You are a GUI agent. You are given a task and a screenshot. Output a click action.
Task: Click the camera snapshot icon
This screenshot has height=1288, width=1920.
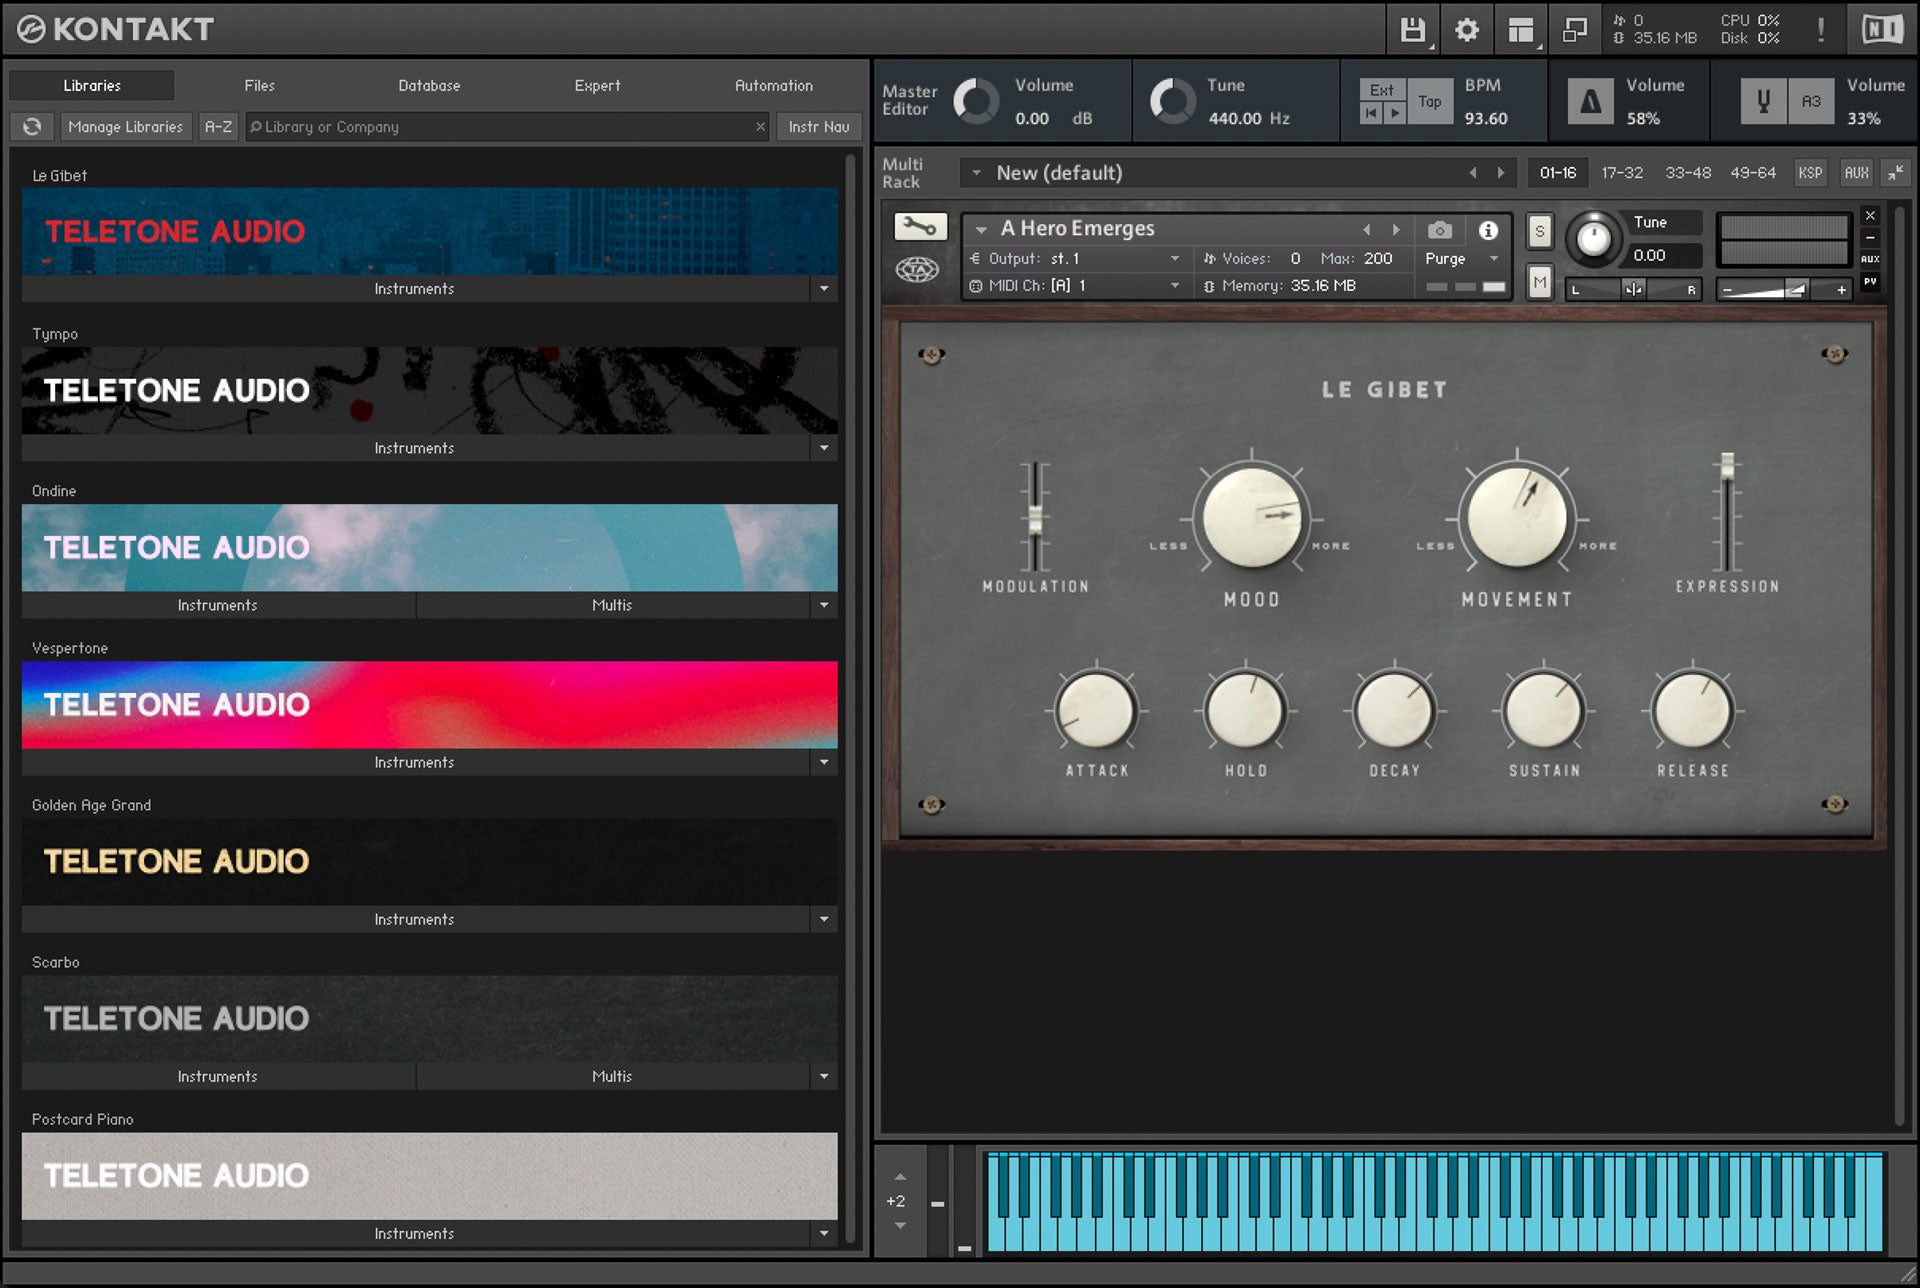1439,230
